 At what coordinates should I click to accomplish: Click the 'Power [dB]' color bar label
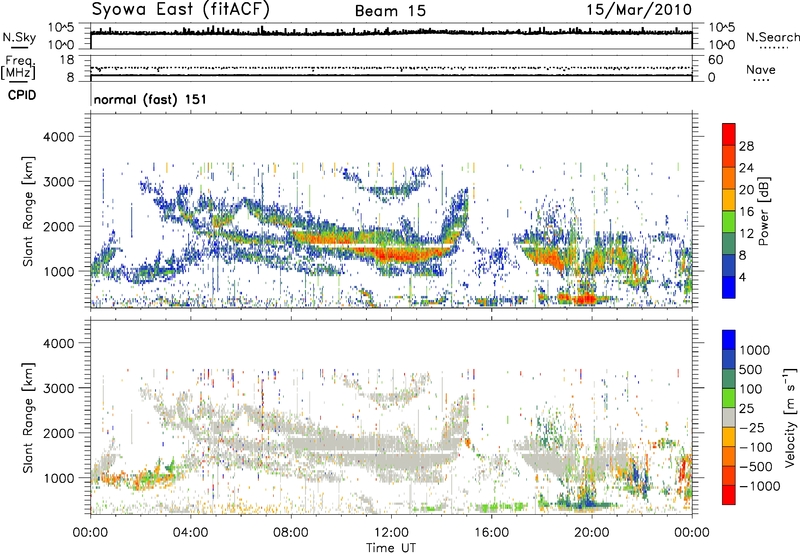pos(763,211)
